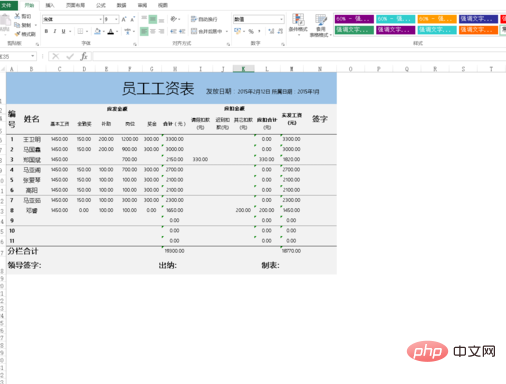Toggle top vertical alignment
The height and width of the screenshot is (384, 506).
(144, 19)
